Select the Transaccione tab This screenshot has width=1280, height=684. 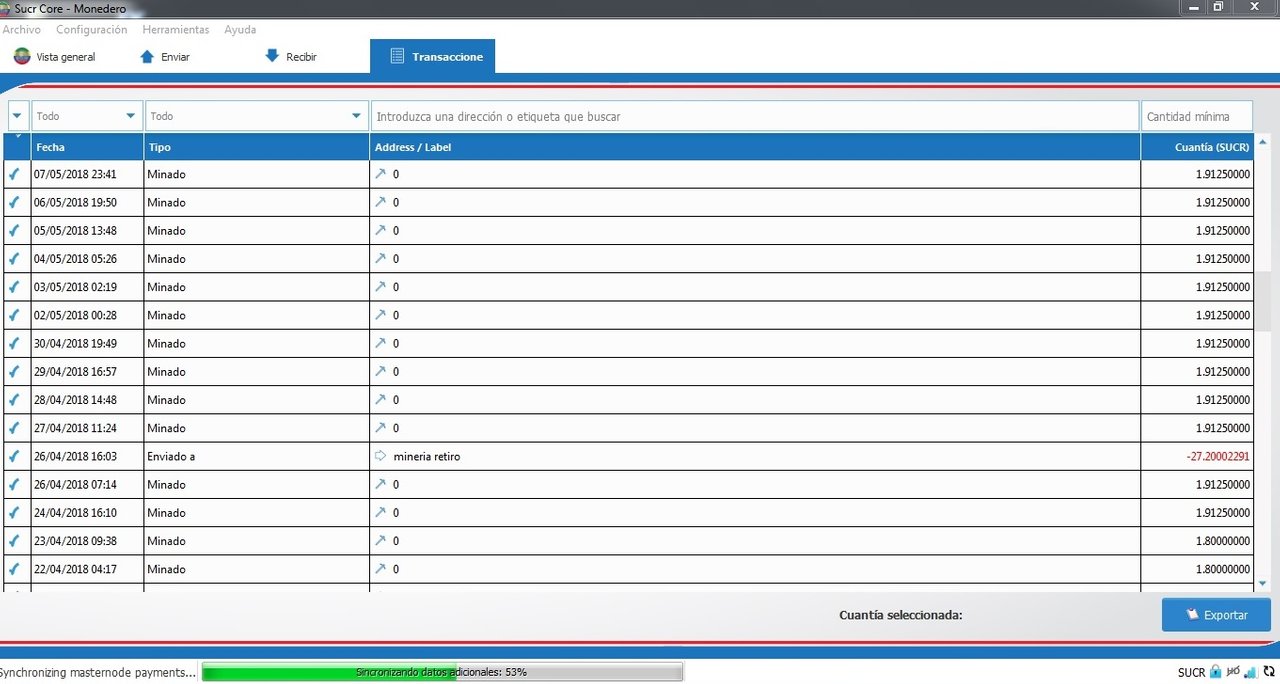pos(432,57)
